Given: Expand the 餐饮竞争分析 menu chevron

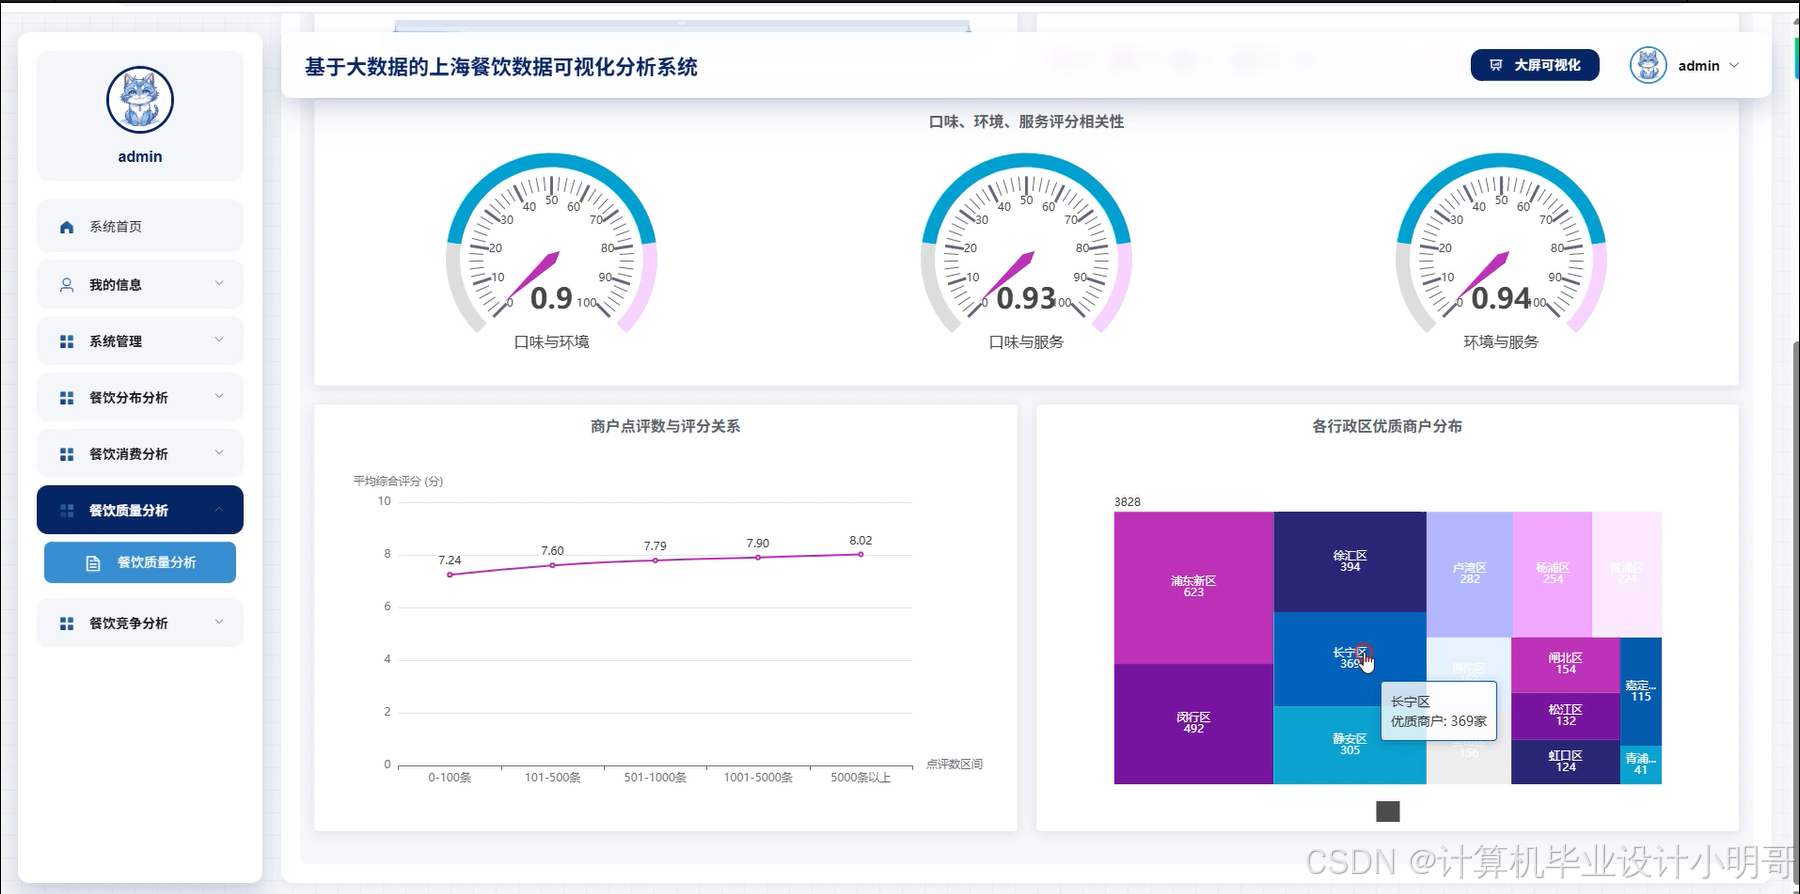Looking at the screenshot, I should click(219, 622).
